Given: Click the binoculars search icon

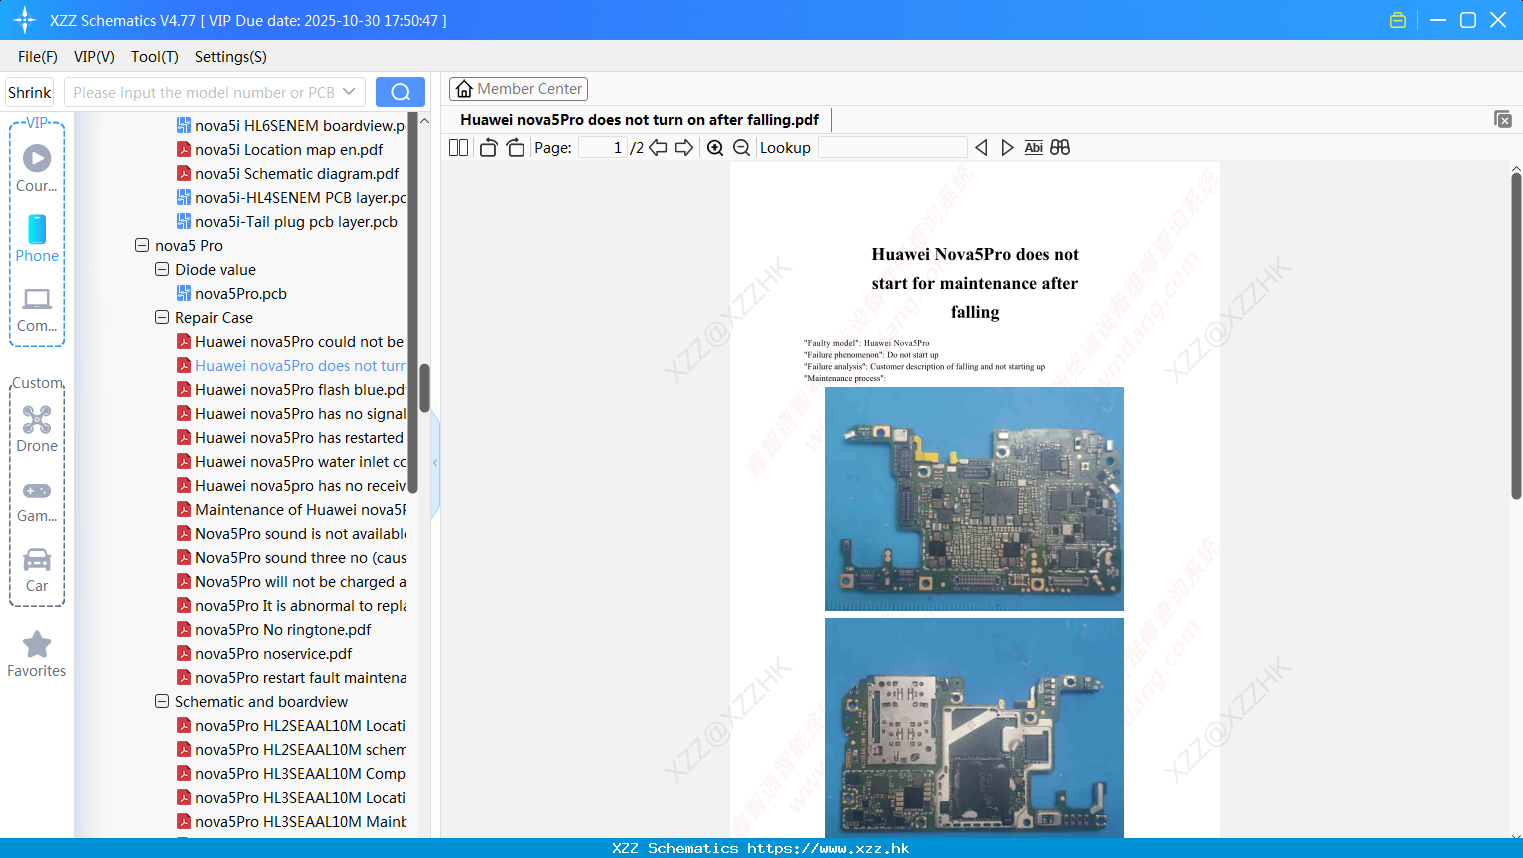Looking at the screenshot, I should click(1060, 148).
